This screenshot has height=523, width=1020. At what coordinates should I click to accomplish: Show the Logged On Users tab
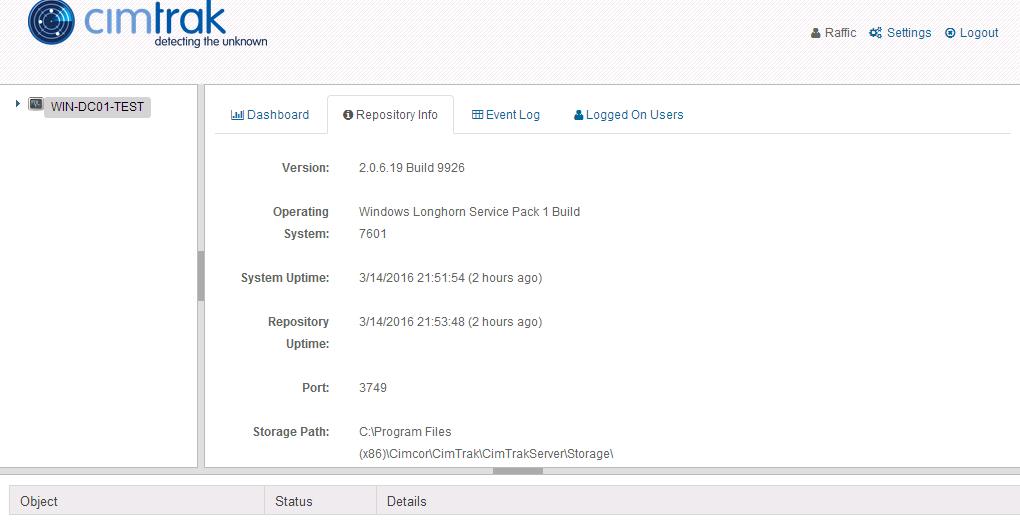(635, 115)
